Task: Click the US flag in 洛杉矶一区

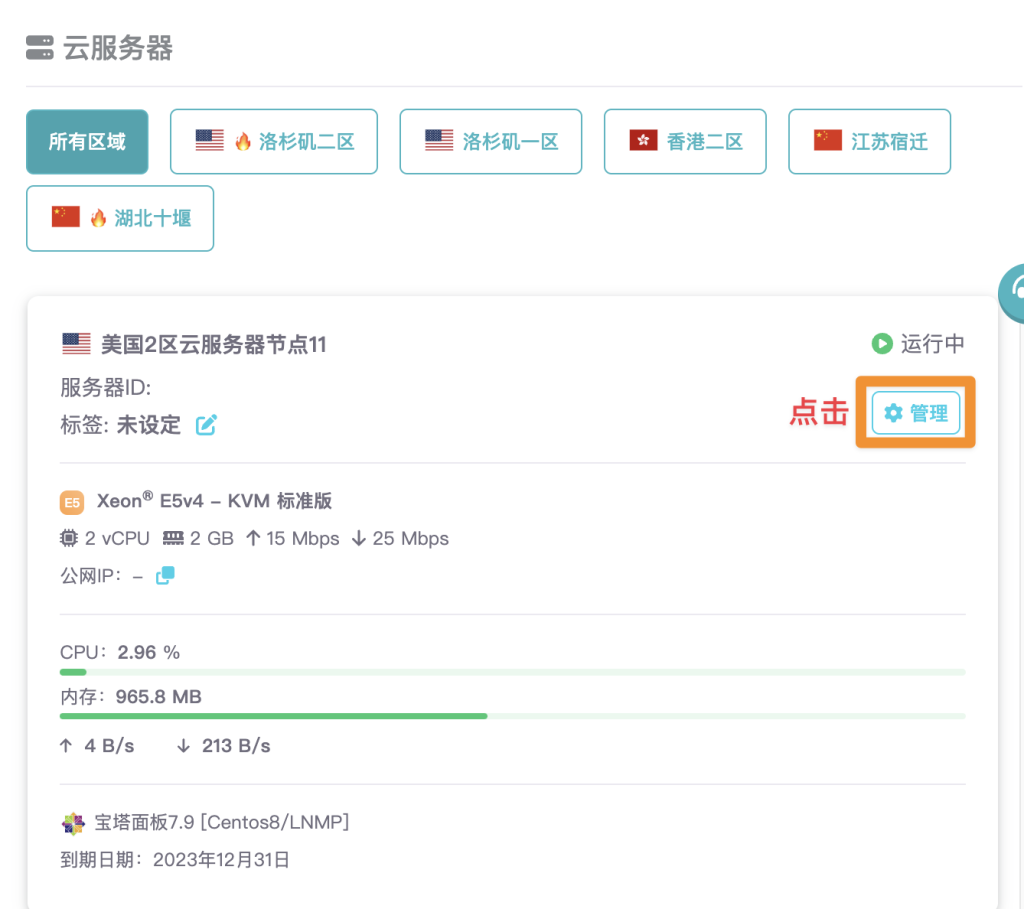Action: (439, 140)
